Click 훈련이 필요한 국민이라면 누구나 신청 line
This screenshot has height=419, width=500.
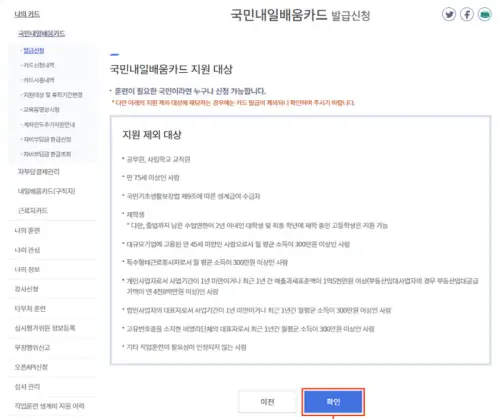pyautogui.click(x=190, y=91)
